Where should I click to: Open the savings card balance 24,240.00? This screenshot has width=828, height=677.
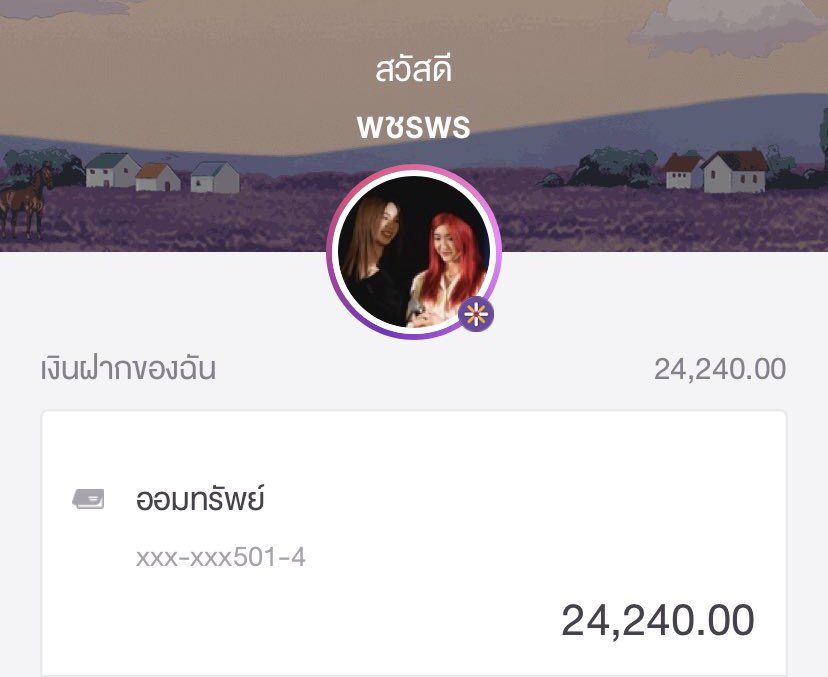coord(658,620)
